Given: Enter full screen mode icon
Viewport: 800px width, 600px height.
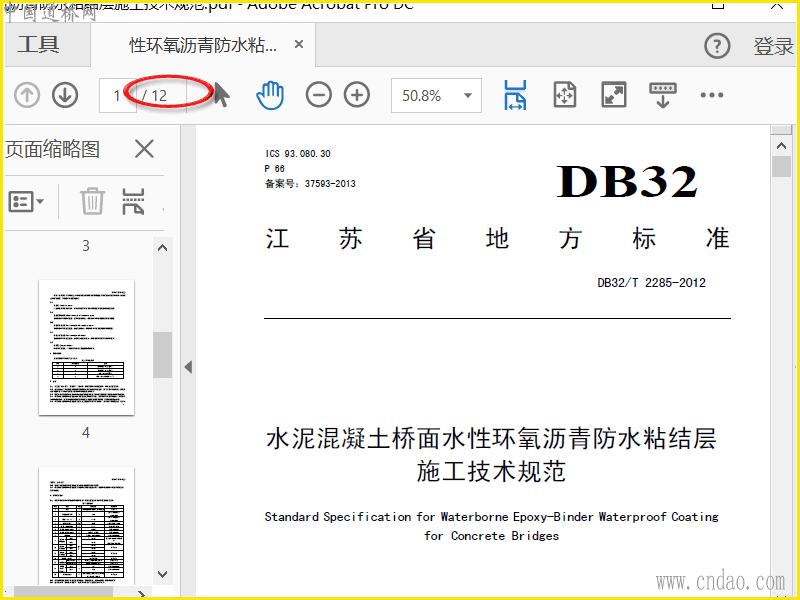Looking at the screenshot, I should (614, 95).
